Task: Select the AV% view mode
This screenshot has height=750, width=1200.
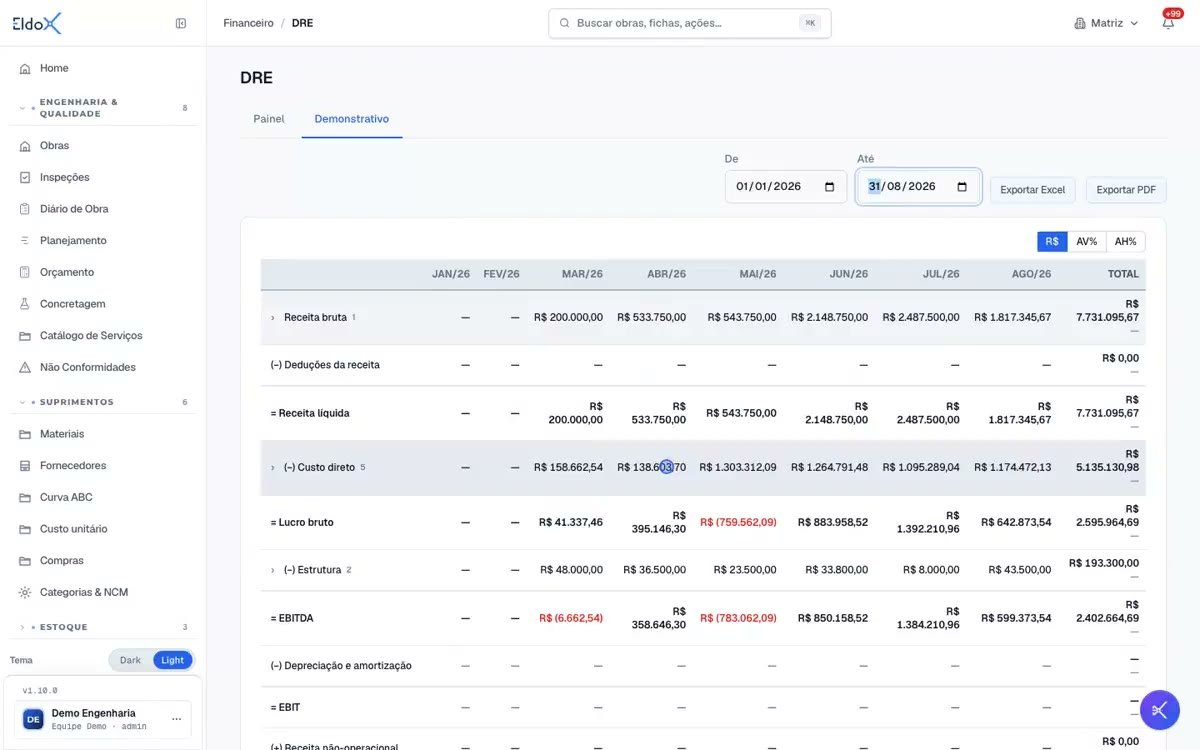Action: point(1087,242)
